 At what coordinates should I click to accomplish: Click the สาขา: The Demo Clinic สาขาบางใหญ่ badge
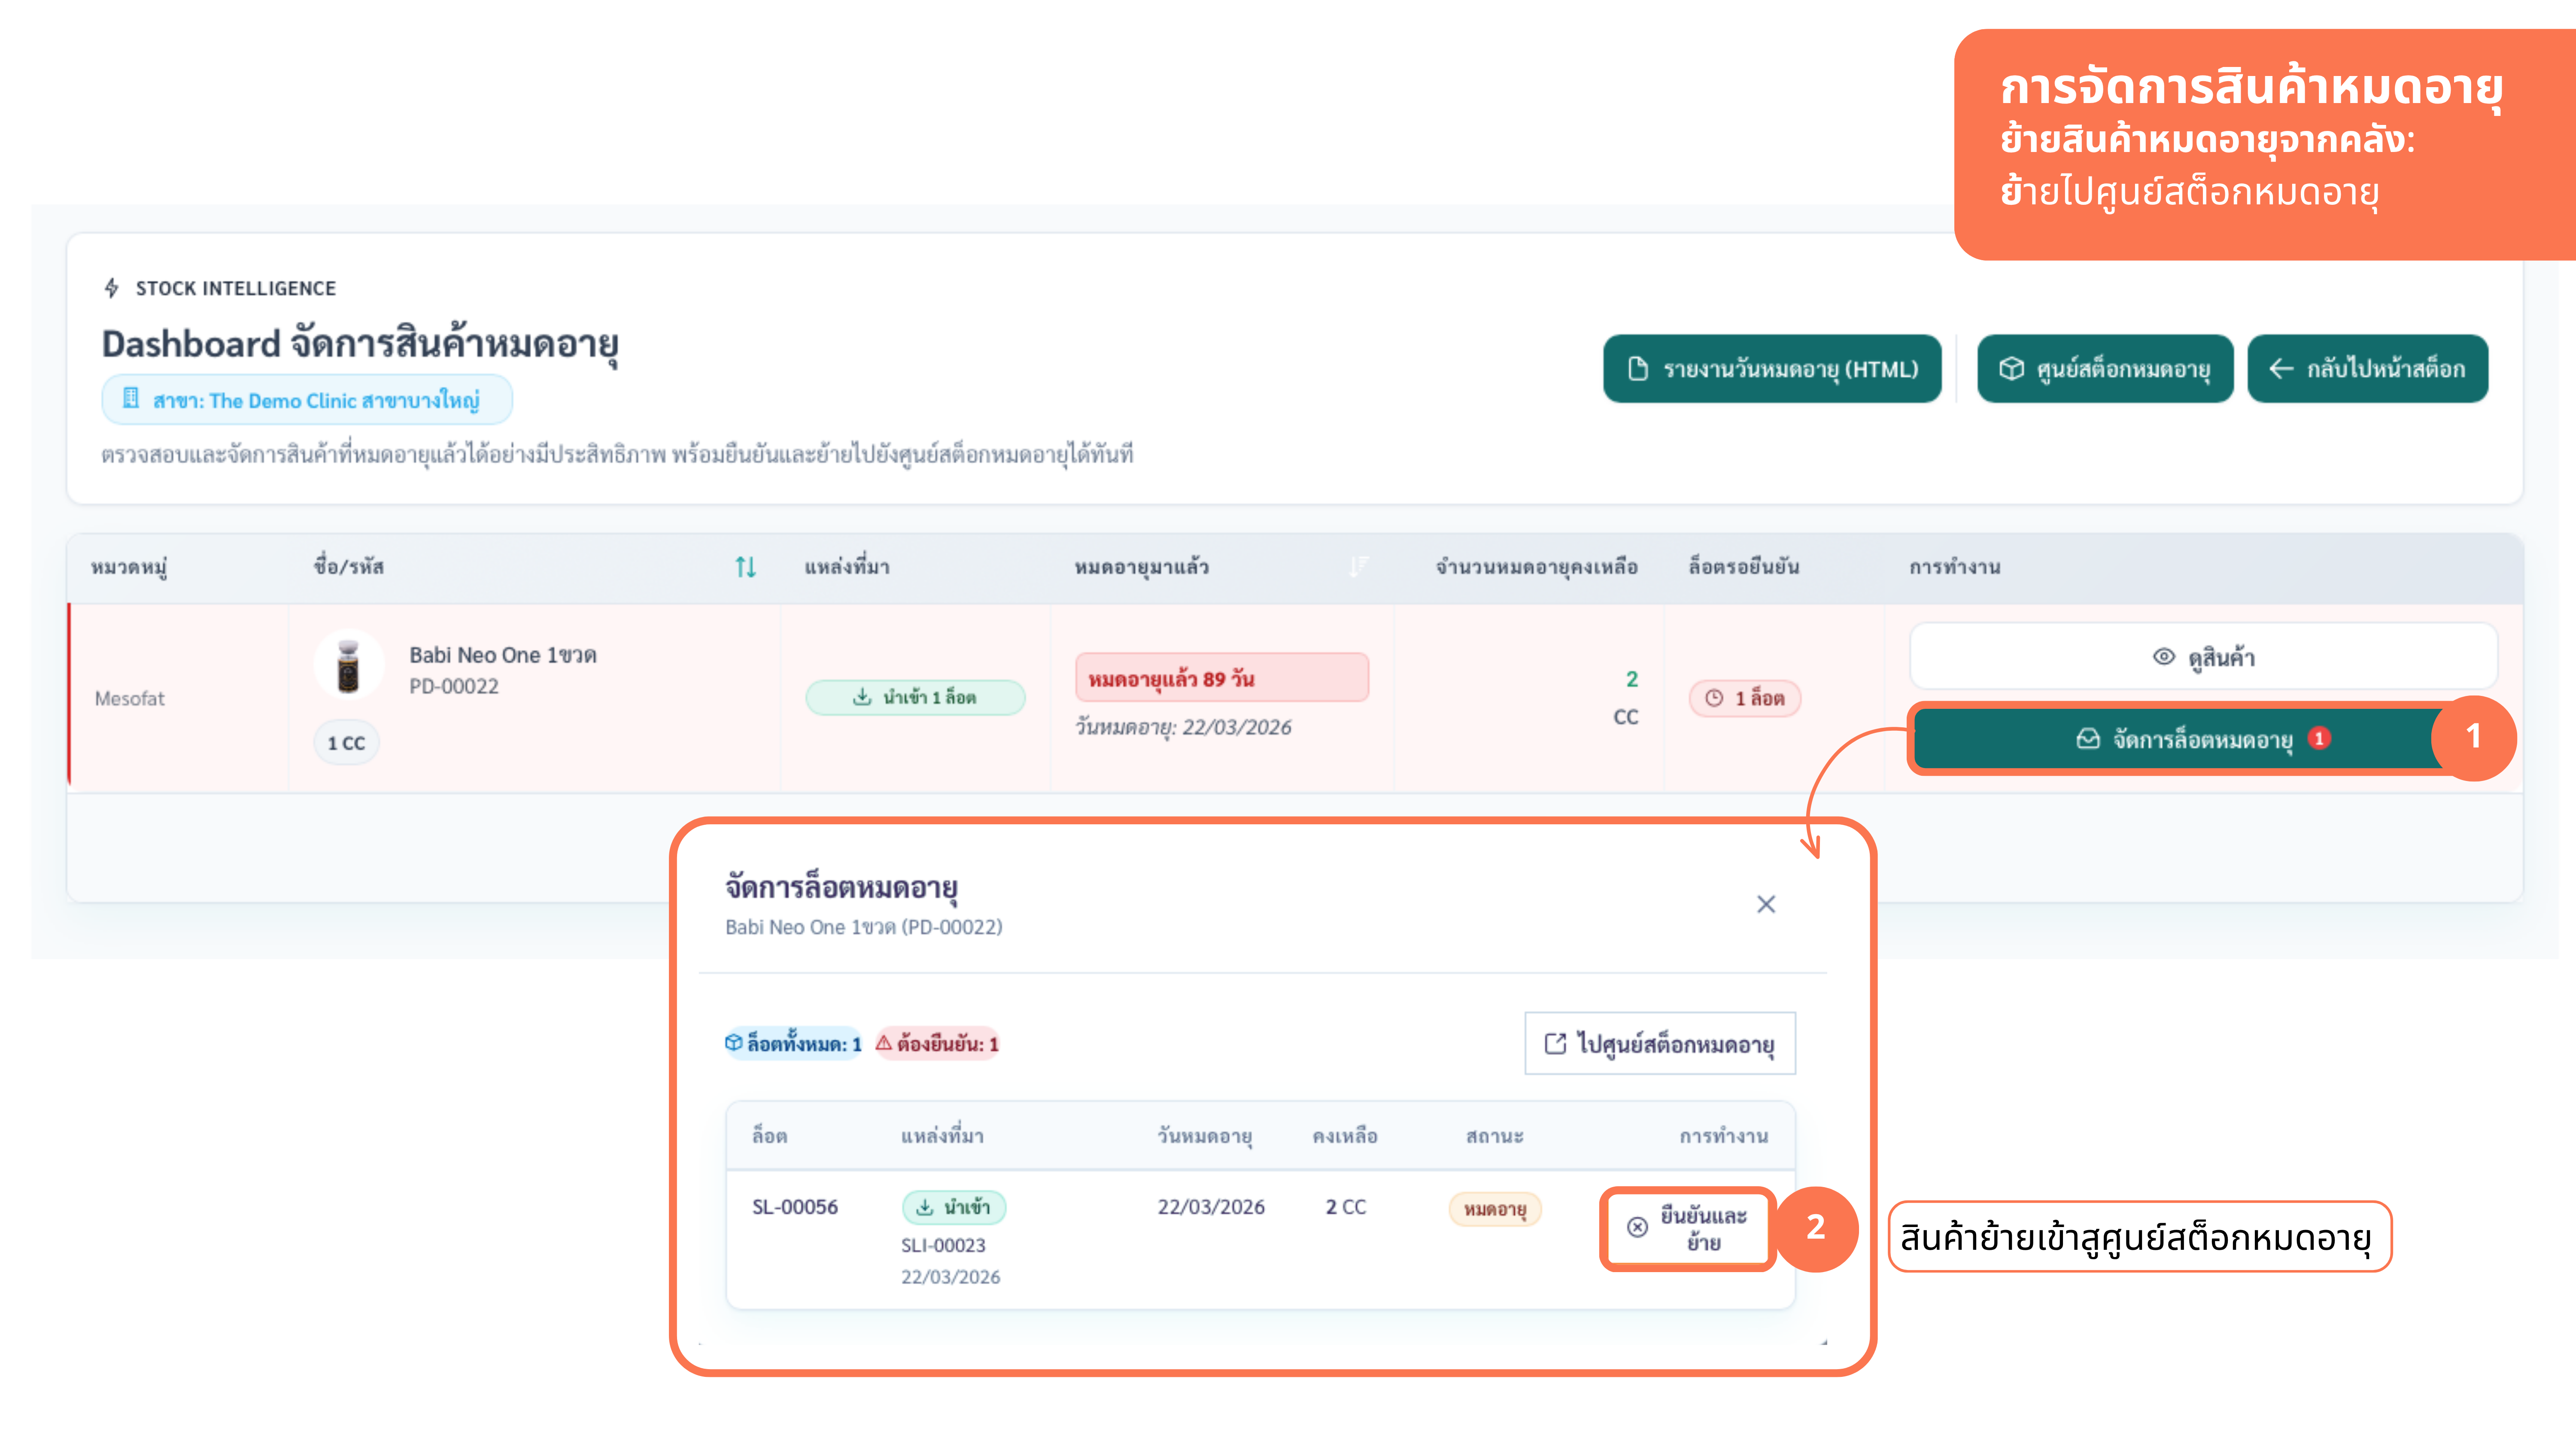[x=307, y=400]
